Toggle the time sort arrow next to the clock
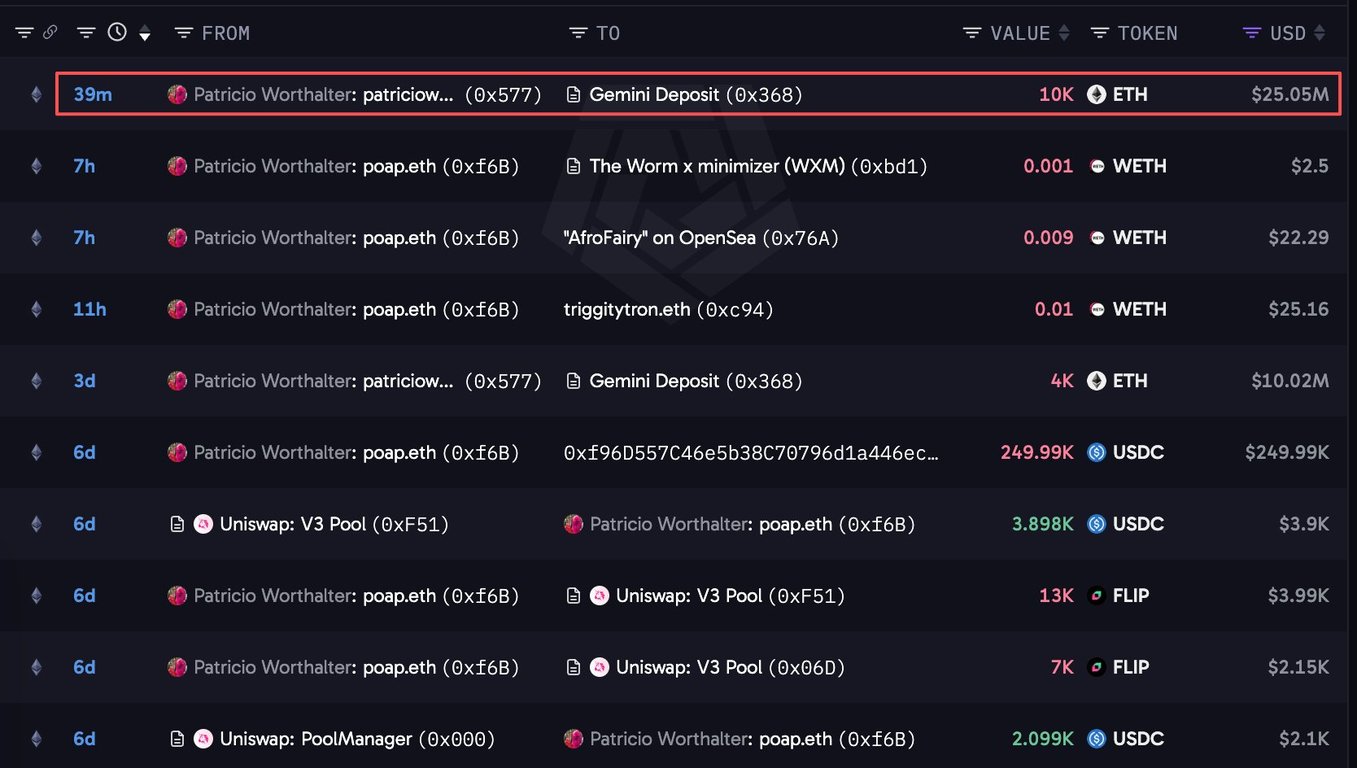Image resolution: width=1357 pixels, height=768 pixels. (145, 35)
